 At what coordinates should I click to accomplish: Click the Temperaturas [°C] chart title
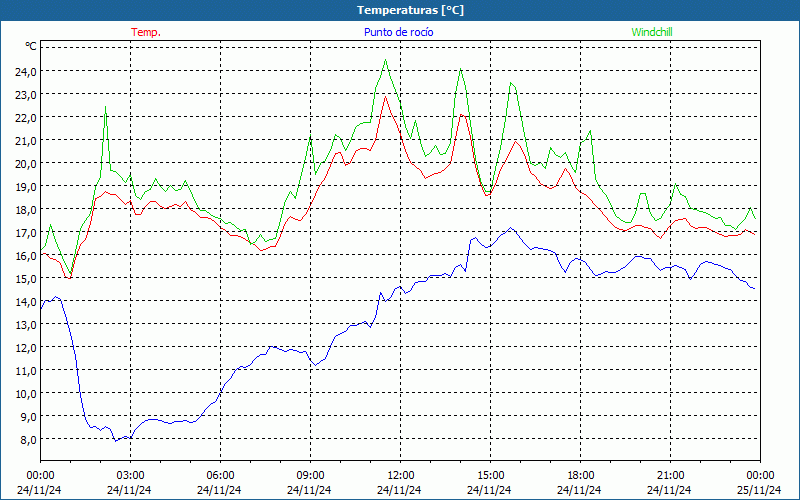(x=410, y=10)
